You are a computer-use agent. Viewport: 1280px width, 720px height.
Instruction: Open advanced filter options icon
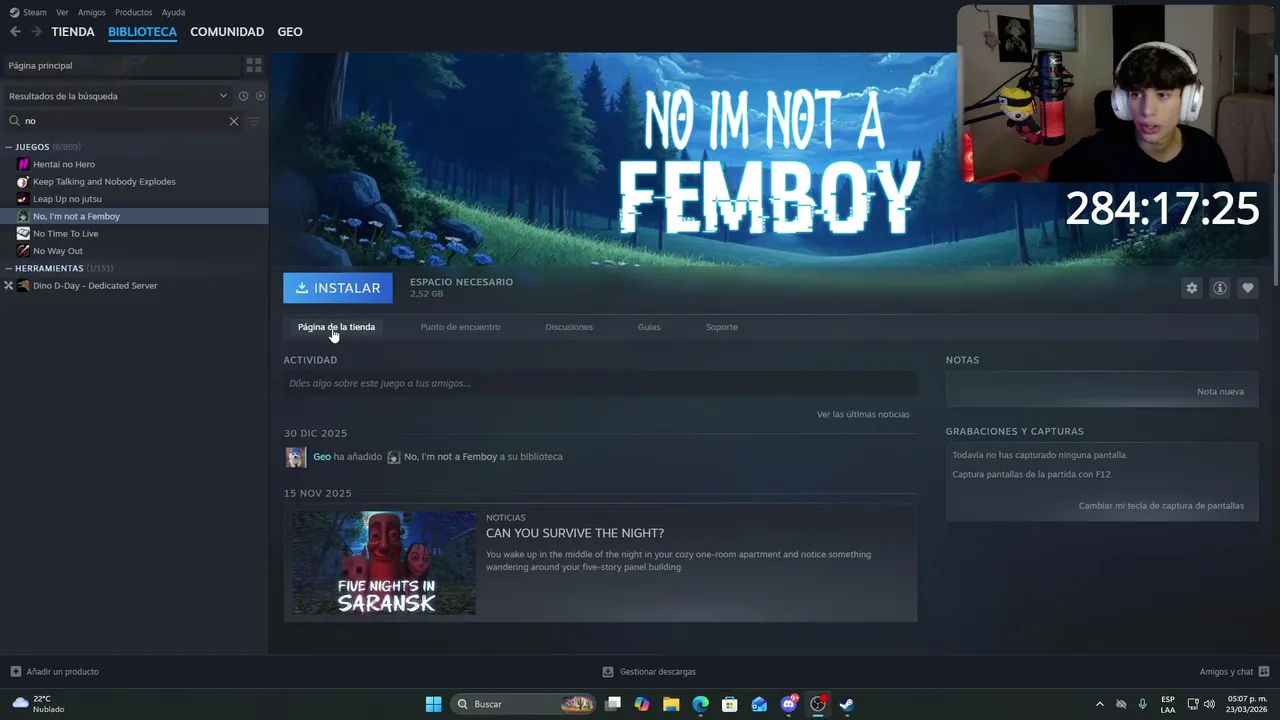254,121
